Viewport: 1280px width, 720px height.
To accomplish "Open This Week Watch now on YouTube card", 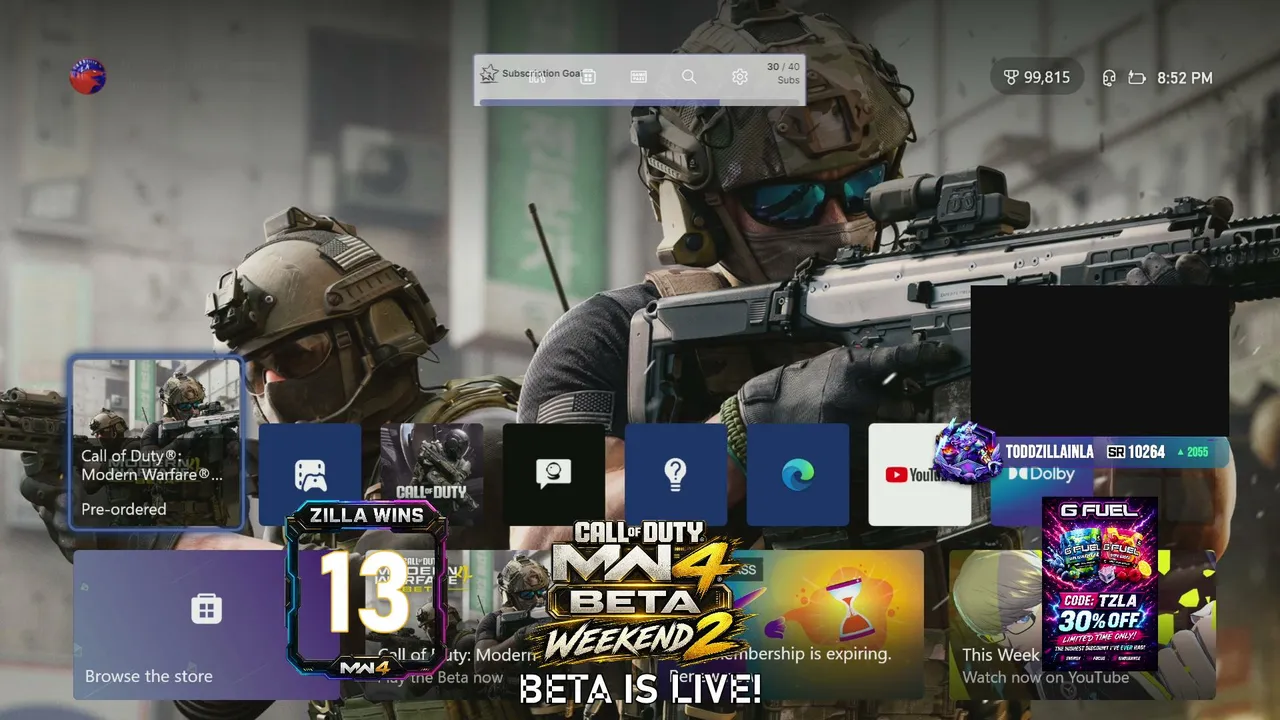I will tap(1082, 625).
